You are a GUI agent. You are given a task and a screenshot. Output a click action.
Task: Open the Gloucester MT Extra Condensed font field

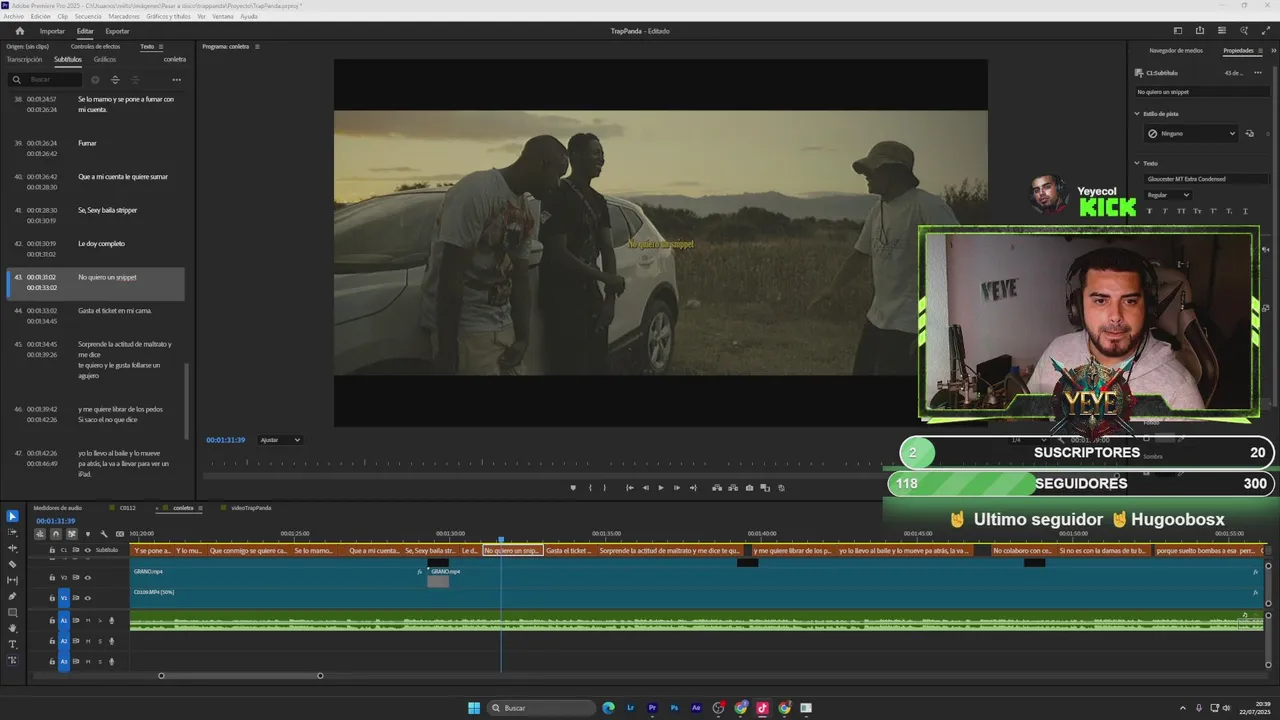pyautogui.click(x=1206, y=179)
